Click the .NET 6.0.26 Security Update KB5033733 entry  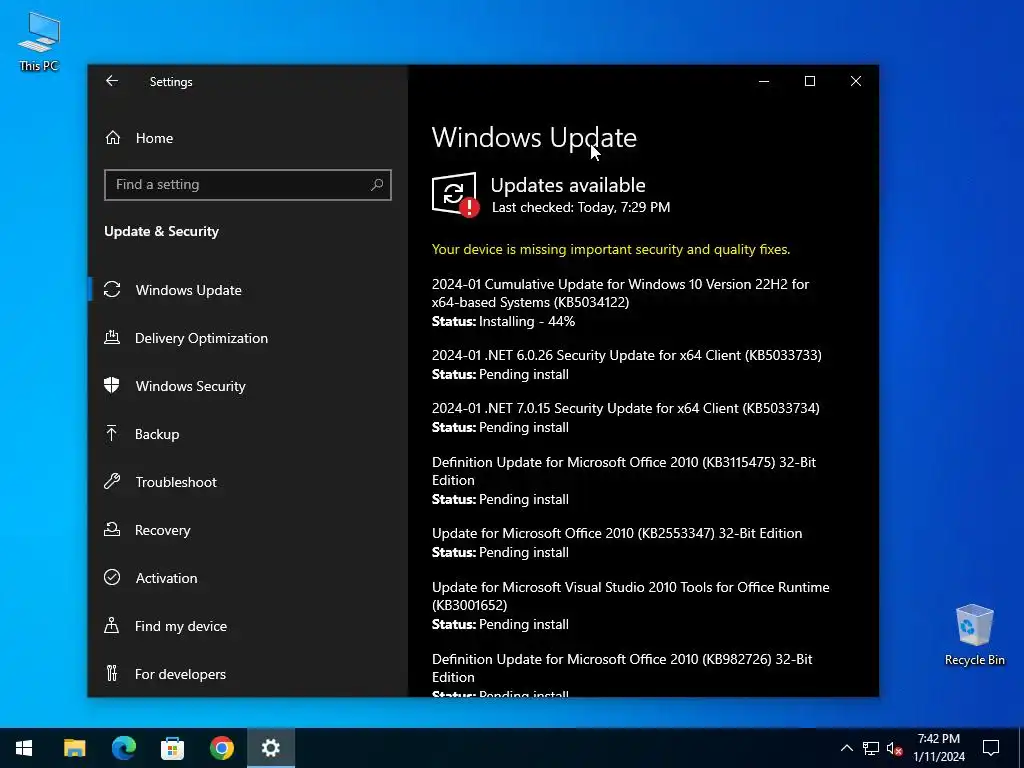627,364
